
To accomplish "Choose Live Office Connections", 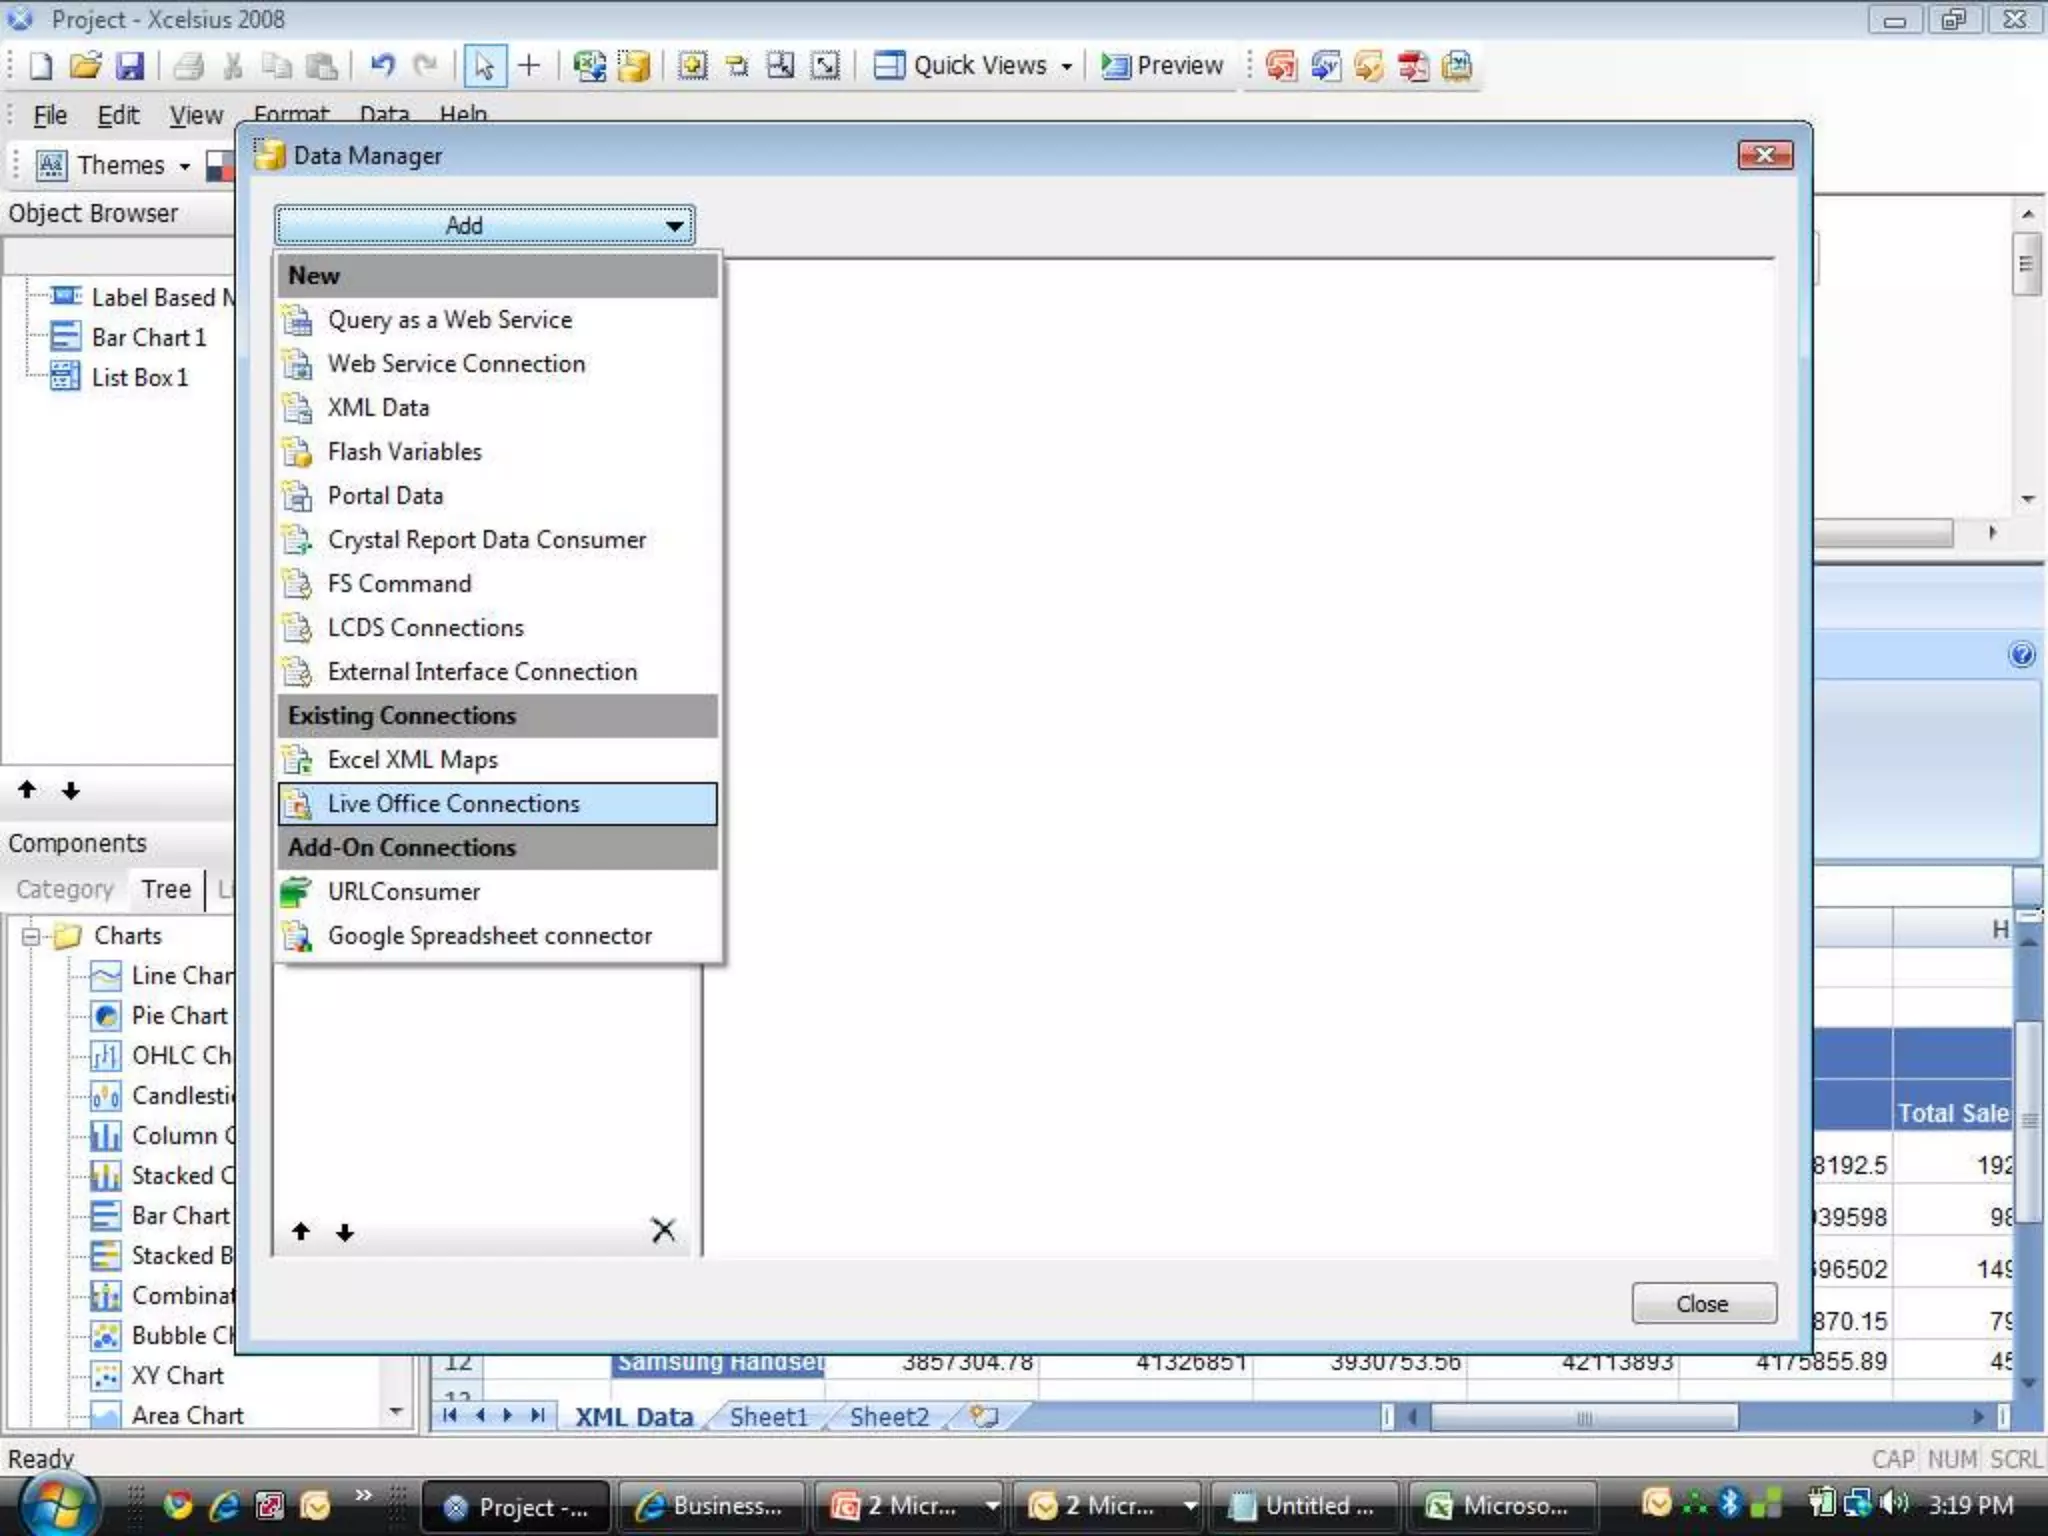I will click(498, 804).
